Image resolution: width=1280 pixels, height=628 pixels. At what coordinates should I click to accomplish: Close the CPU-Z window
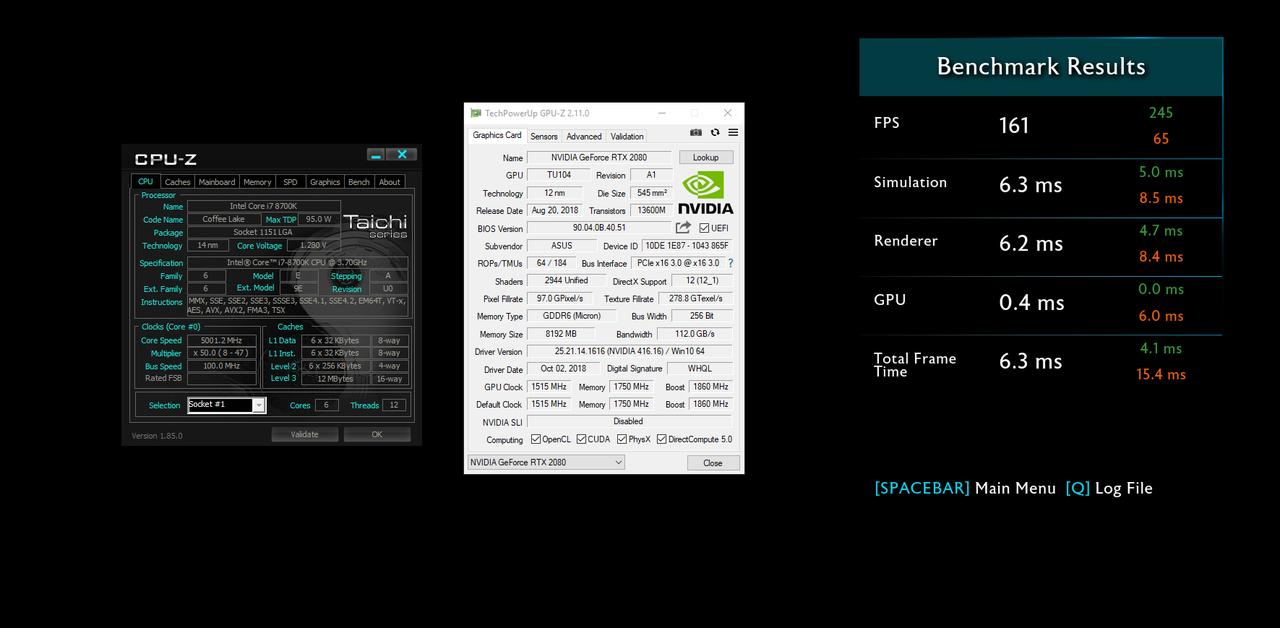pos(402,154)
